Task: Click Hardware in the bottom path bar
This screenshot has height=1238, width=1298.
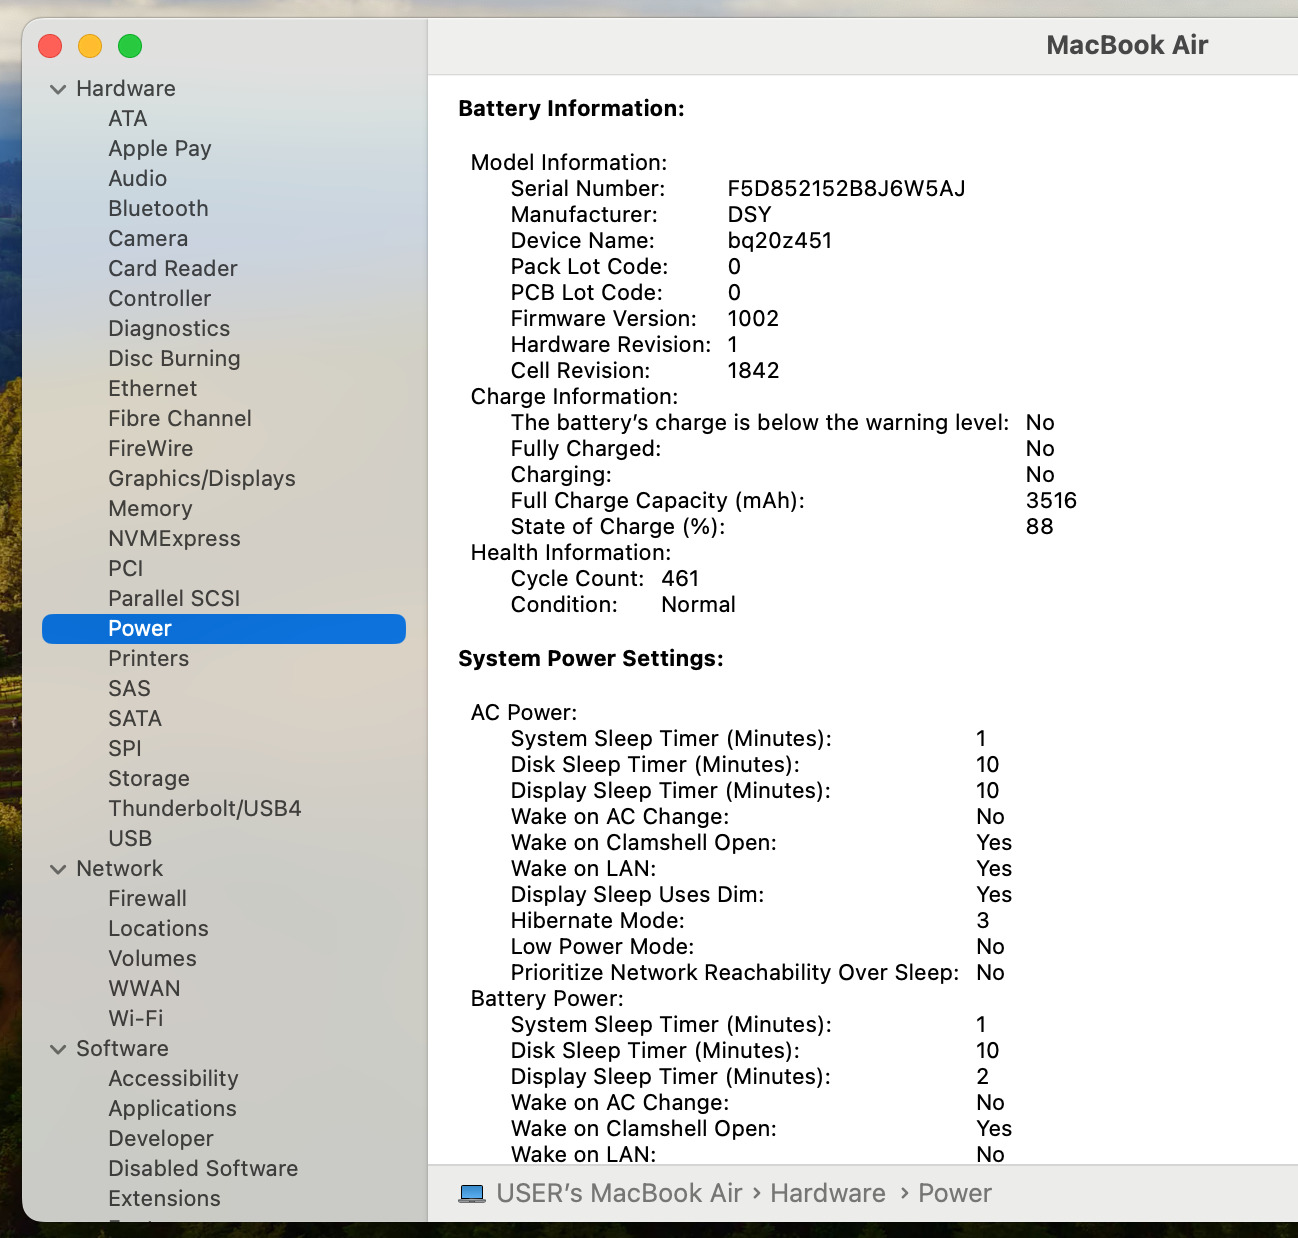Action: click(827, 1194)
